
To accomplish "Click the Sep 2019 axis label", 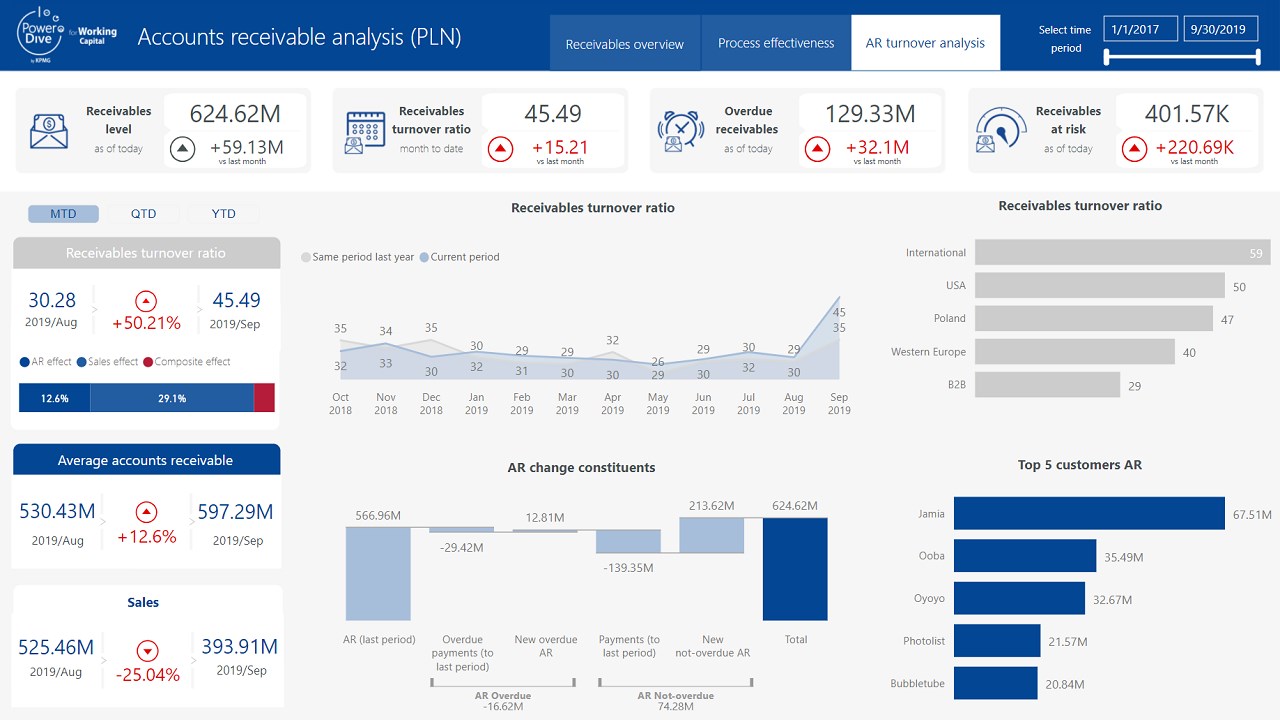I will tap(839, 404).
